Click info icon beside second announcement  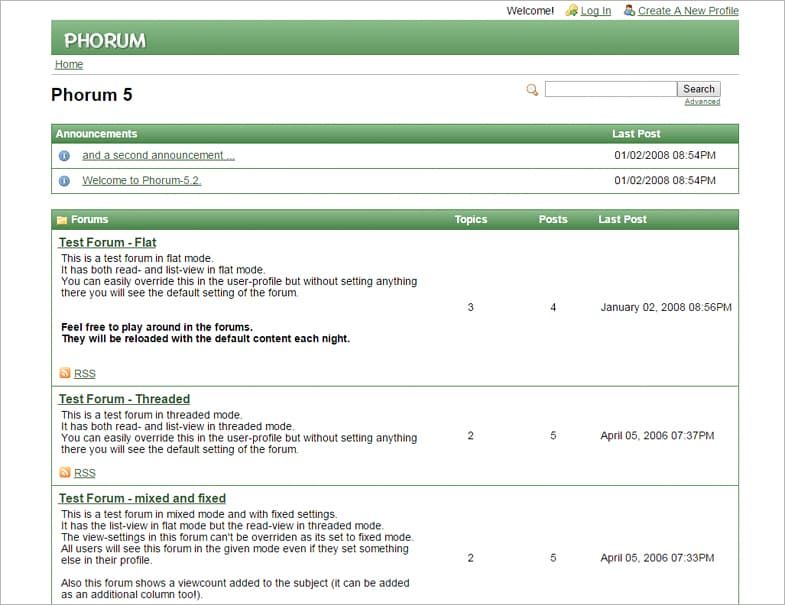click(64, 156)
